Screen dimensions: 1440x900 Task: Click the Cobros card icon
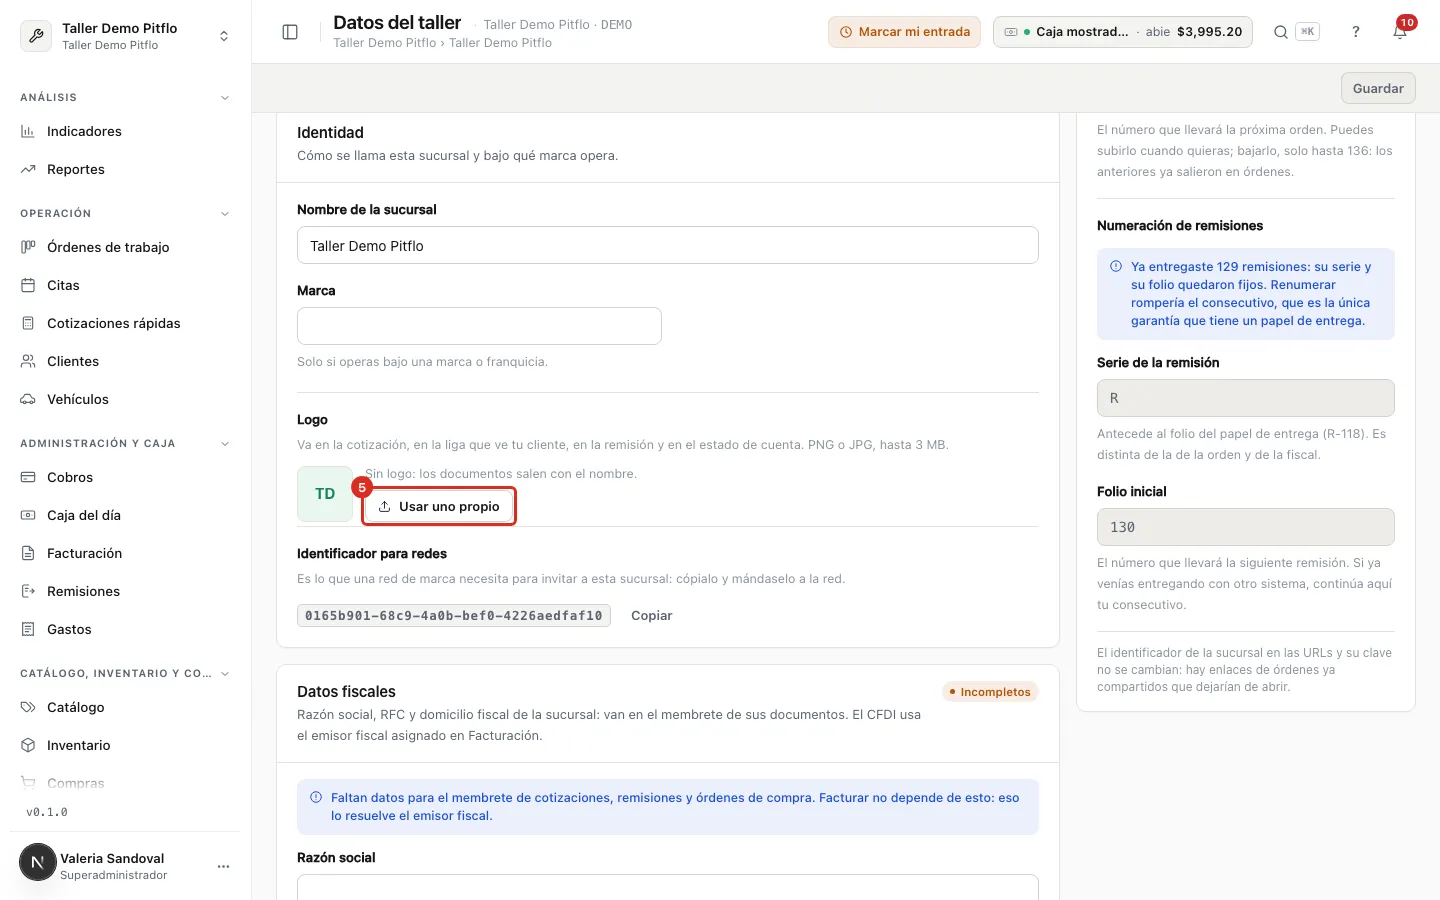tap(28, 477)
